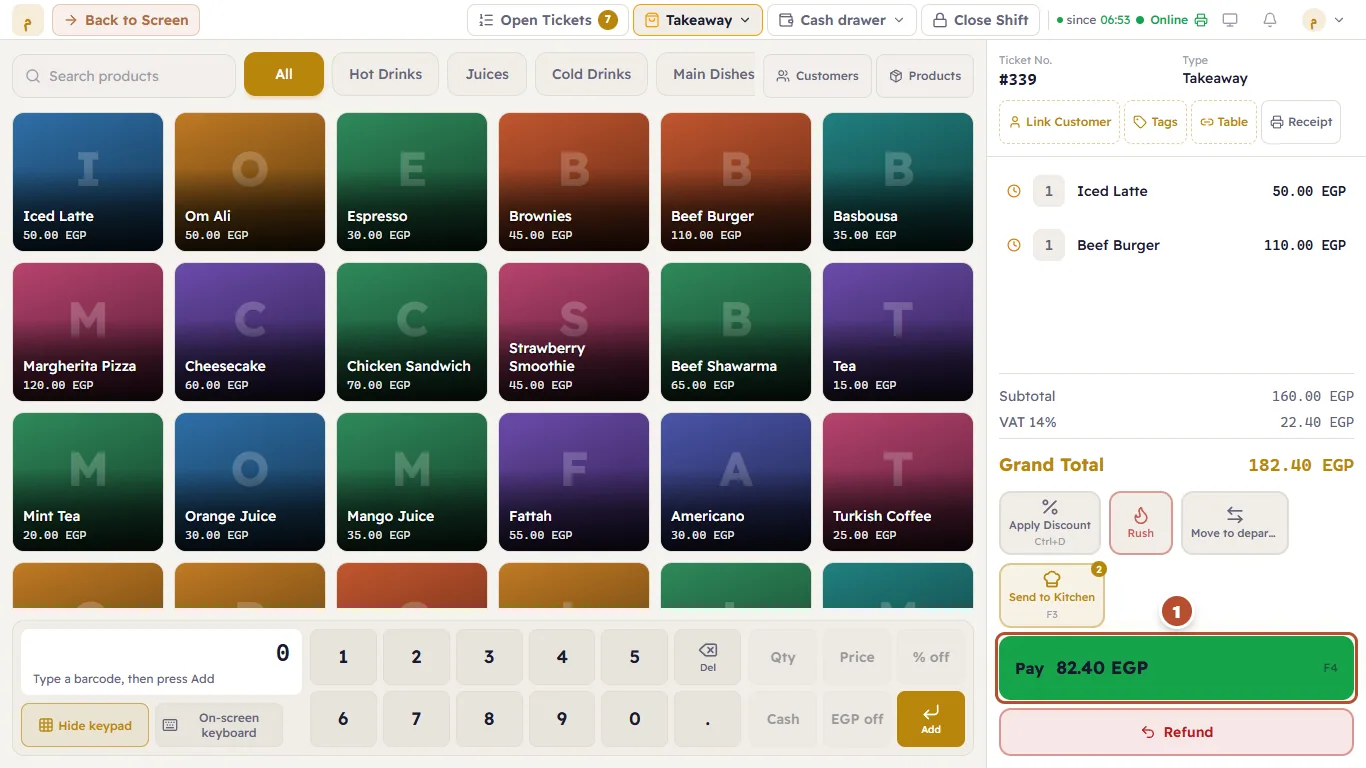
Task: Open the Cash drawer dropdown
Action: click(x=842, y=20)
